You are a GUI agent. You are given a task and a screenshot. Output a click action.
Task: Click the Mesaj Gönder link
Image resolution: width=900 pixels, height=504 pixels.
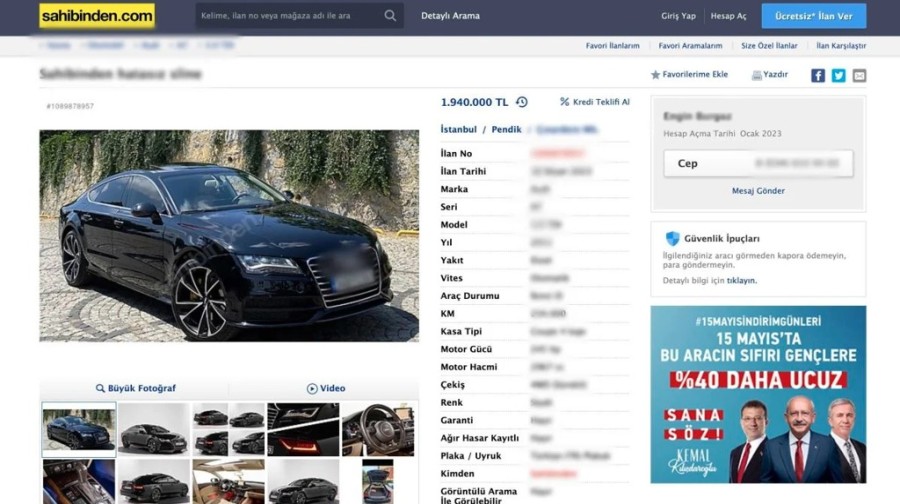click(x=758, y=190)
